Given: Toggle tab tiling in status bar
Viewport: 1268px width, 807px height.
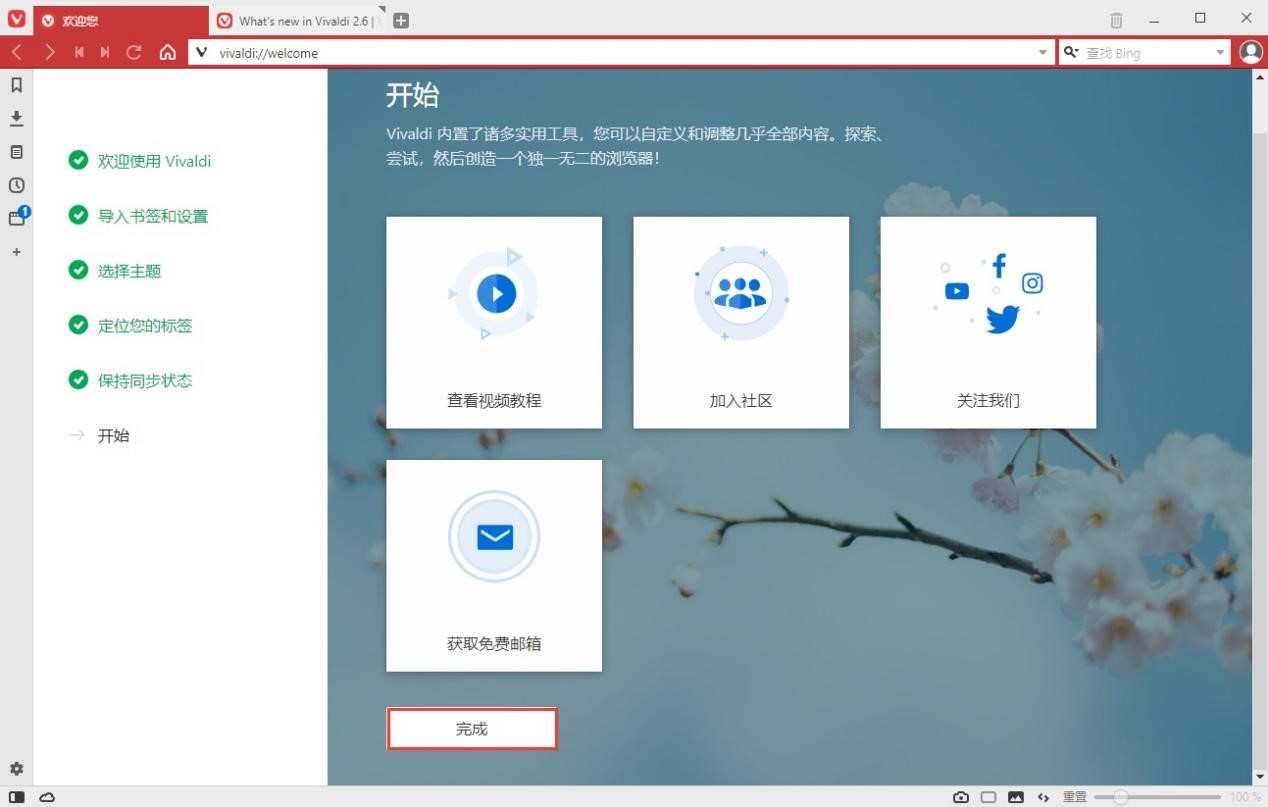Looking at the screenshot, I should click(x=988, y=797).
